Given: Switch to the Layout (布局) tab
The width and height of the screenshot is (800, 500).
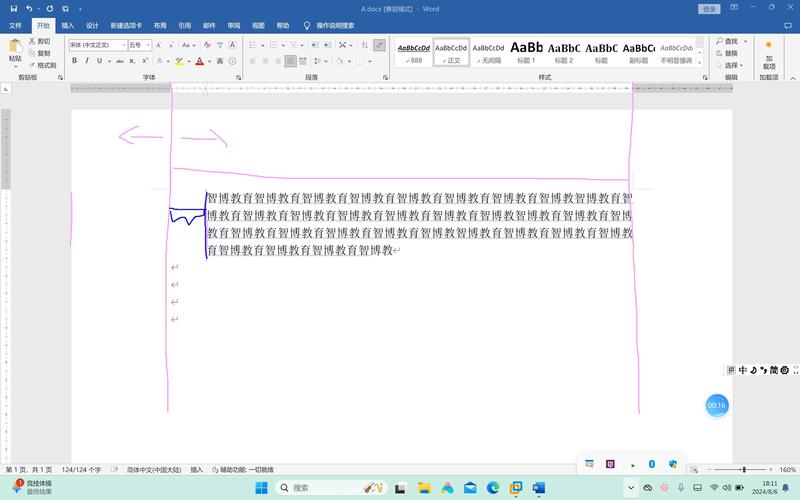Looking at the screenshot, I should point(160,26).
